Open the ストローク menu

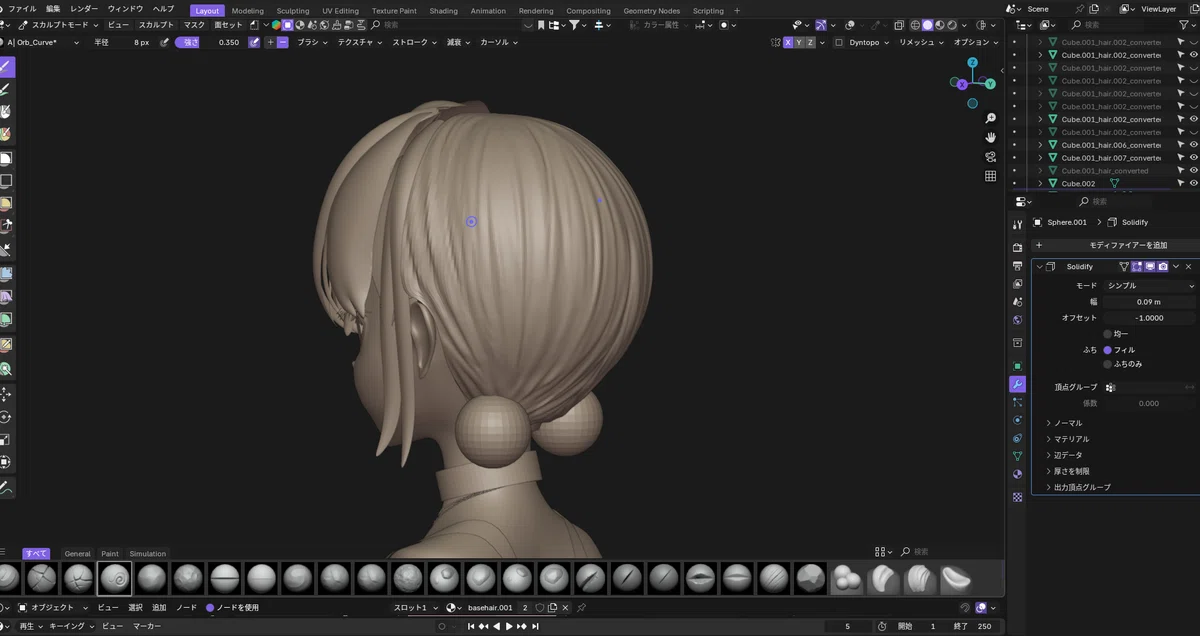point(414,42)
